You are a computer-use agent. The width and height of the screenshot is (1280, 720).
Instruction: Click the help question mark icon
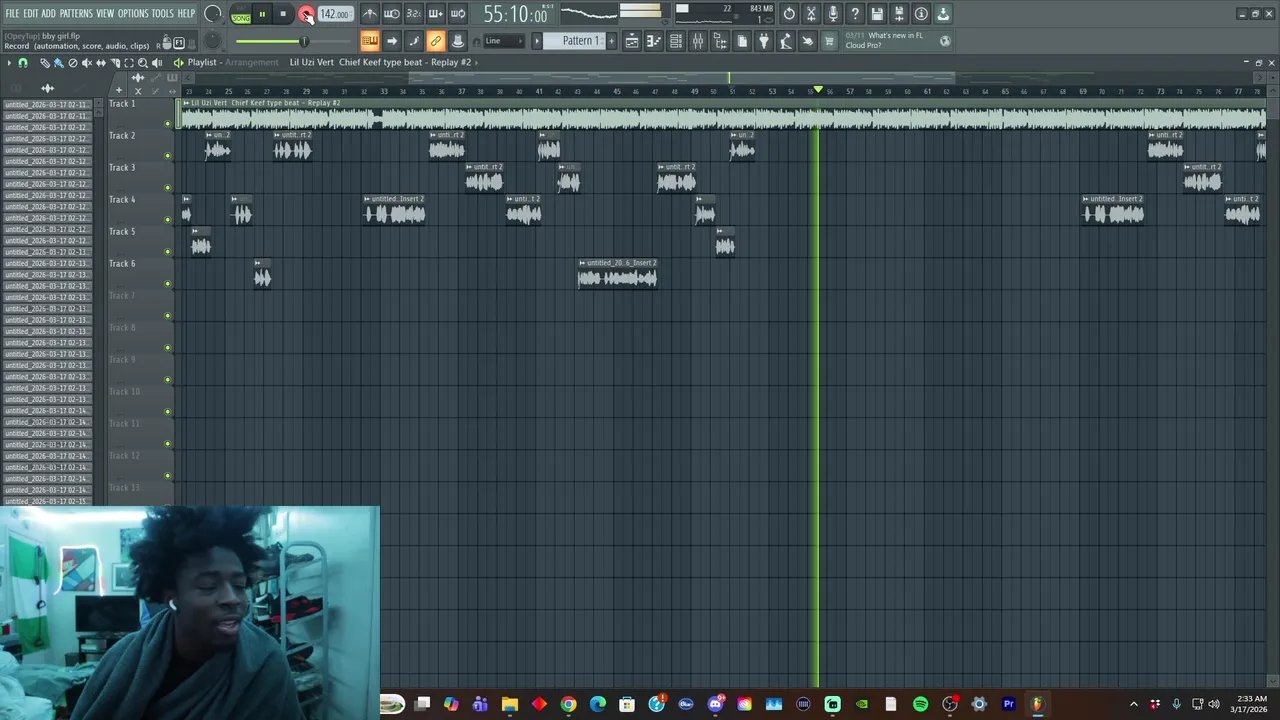(x=855, y=14)
